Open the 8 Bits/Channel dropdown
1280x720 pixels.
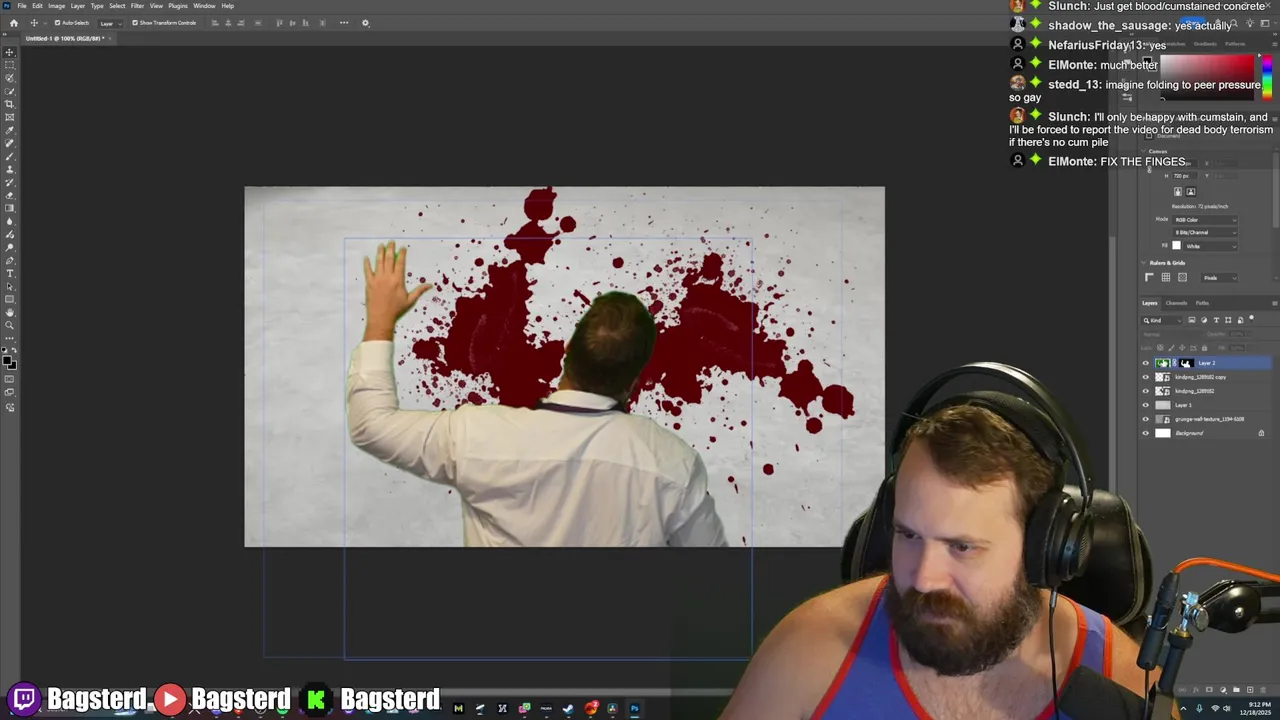pyautogui.click(x=1204, y=233)
